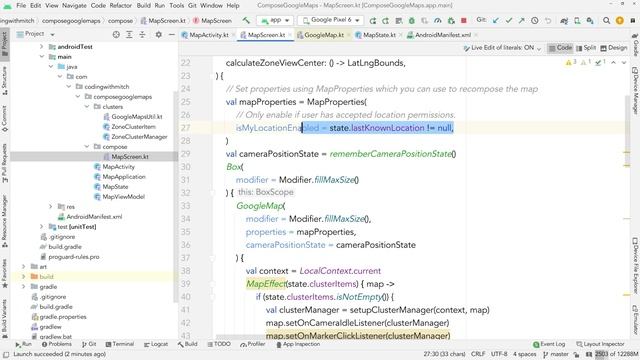Click the master branch in status bar

click(556, 354)
